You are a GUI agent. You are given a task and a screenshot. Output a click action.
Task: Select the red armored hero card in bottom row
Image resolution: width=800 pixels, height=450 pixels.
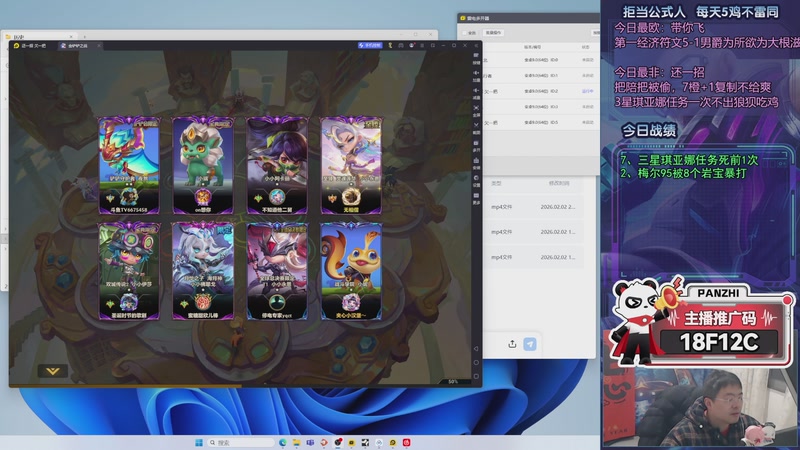click(x=277, y=271)
